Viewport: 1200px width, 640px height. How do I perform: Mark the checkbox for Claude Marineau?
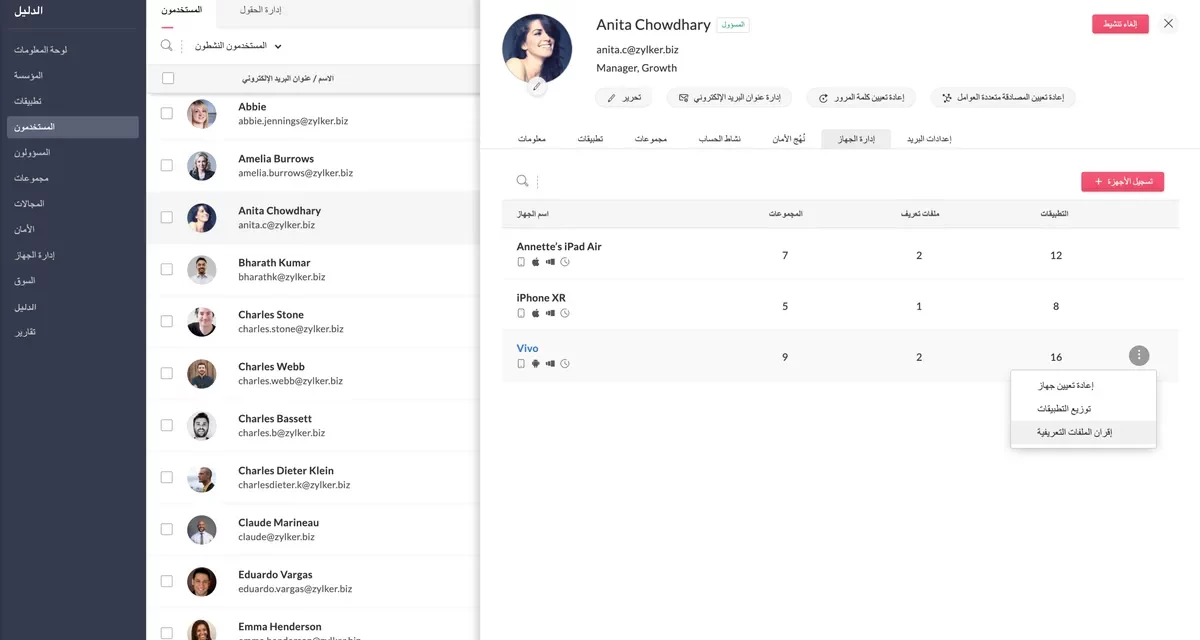pos(167,530)
